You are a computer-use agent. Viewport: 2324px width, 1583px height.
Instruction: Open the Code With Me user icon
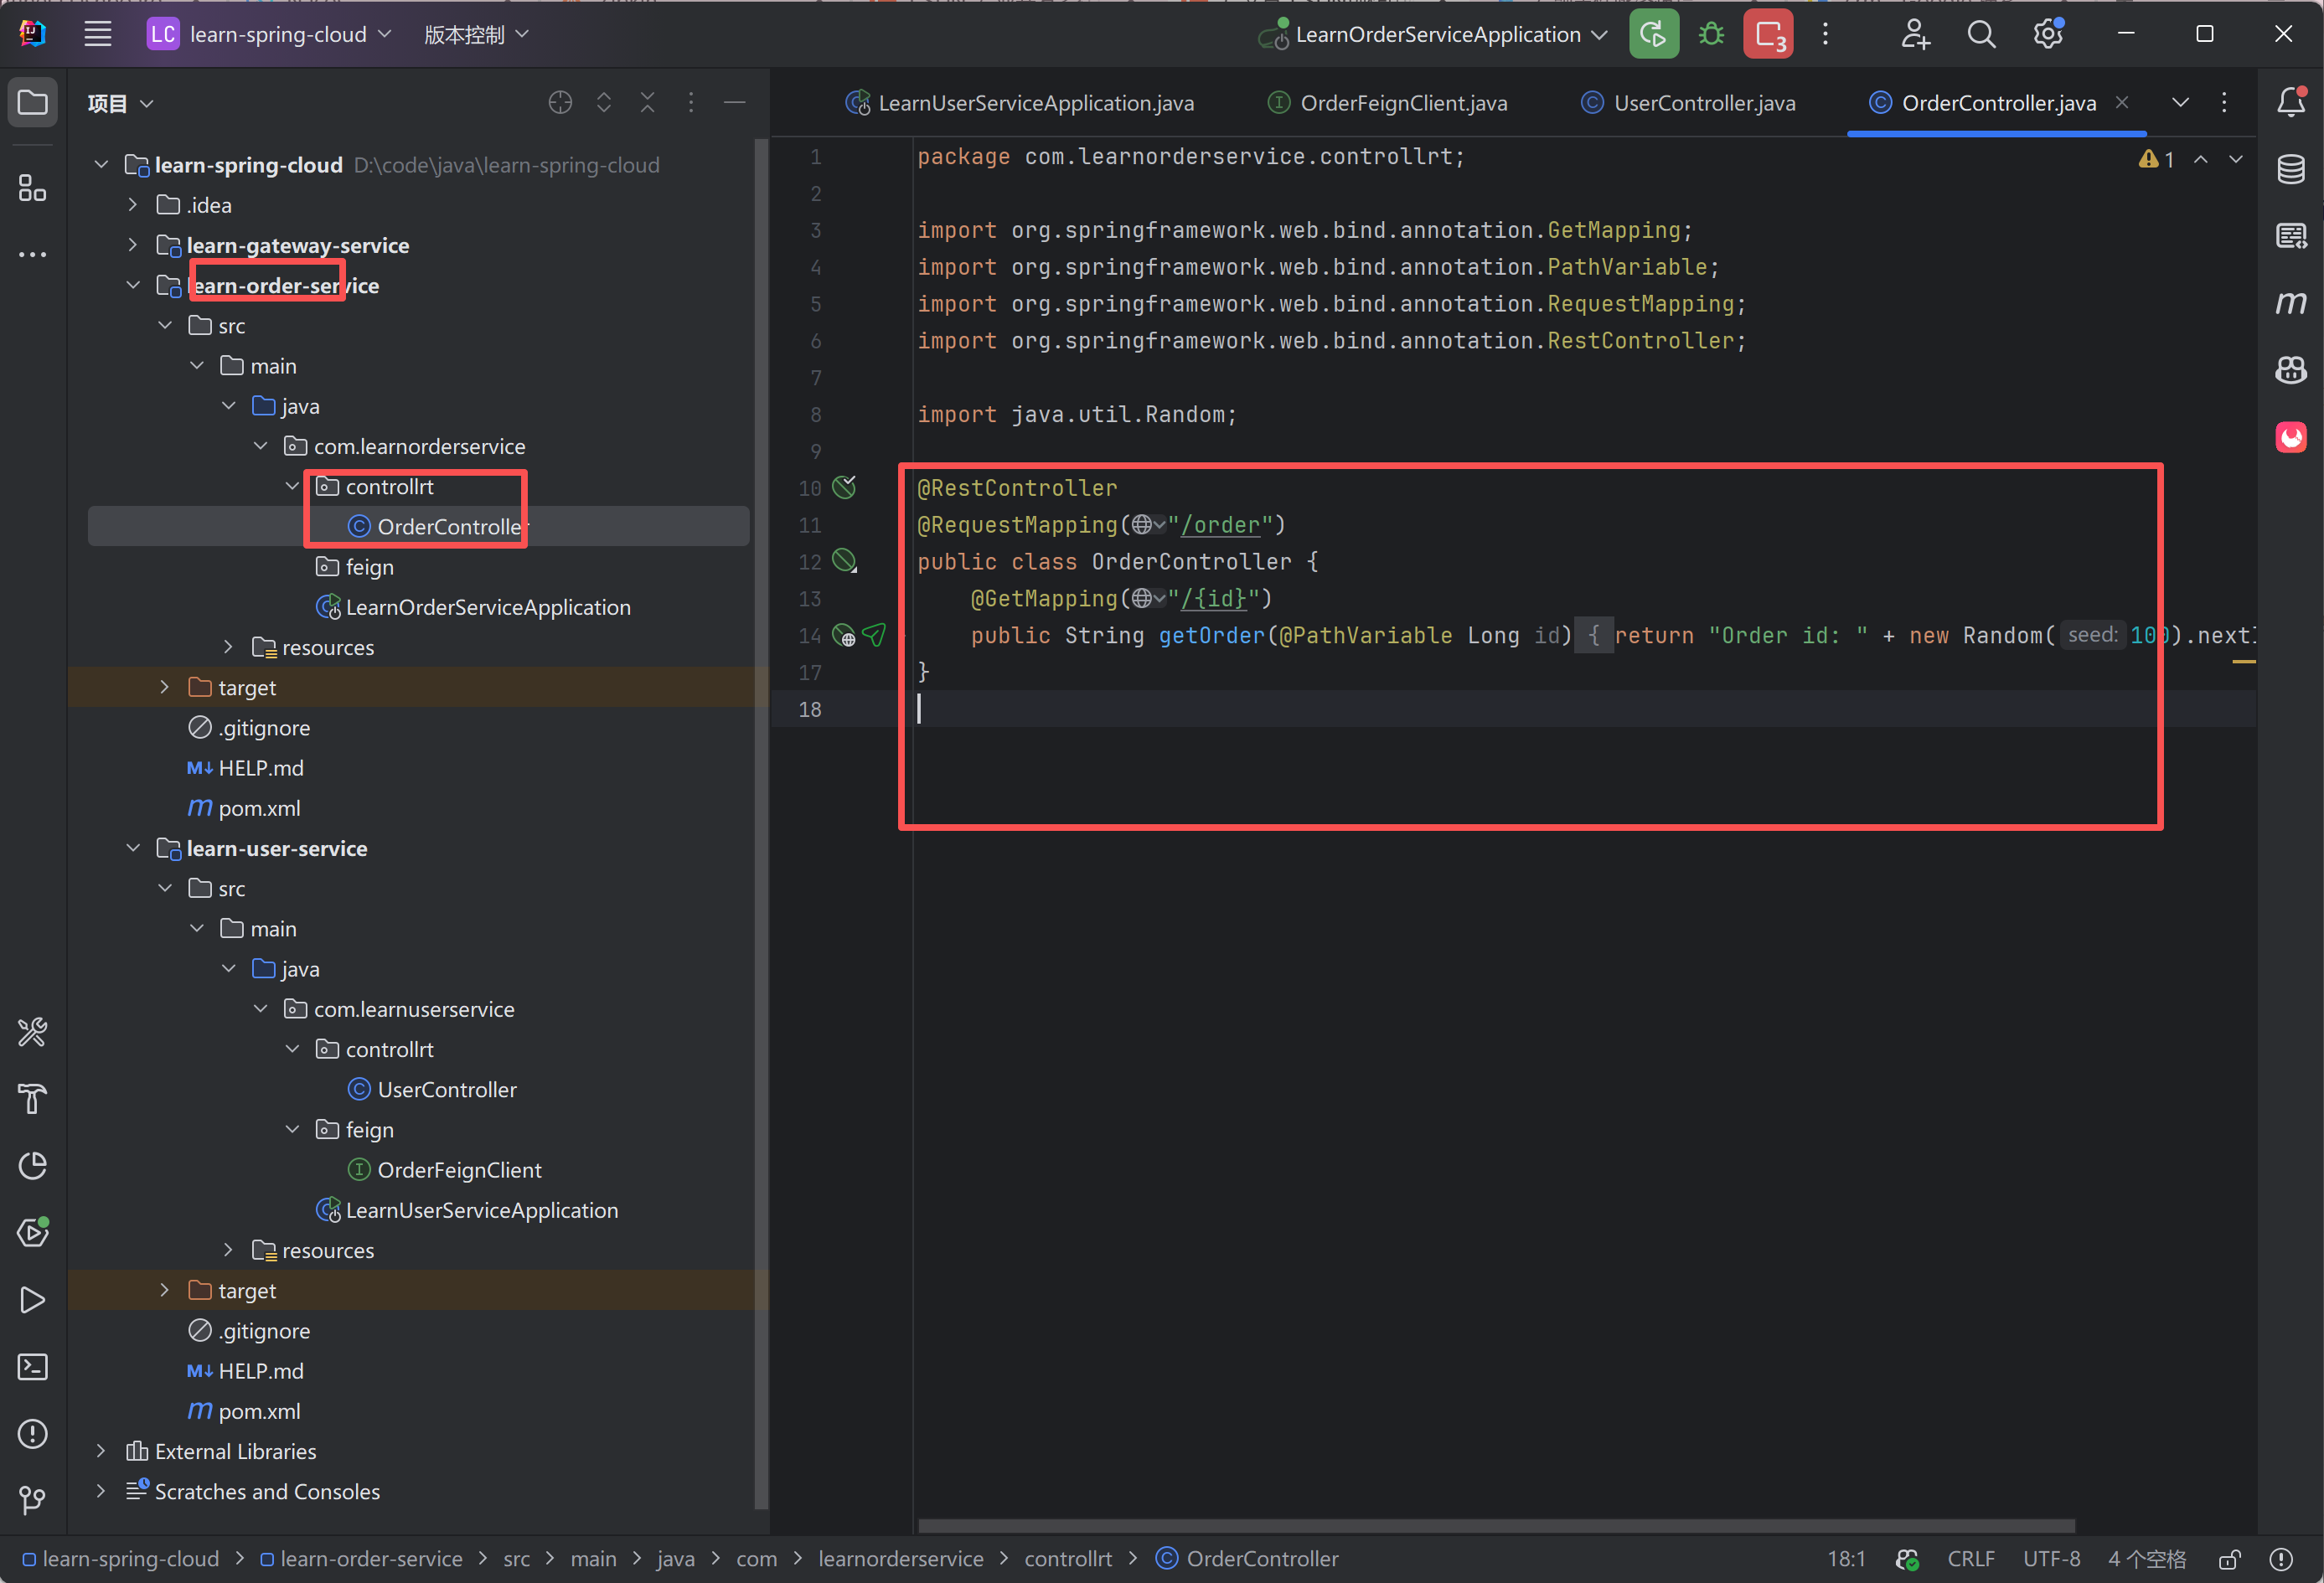coord(1915,34)
